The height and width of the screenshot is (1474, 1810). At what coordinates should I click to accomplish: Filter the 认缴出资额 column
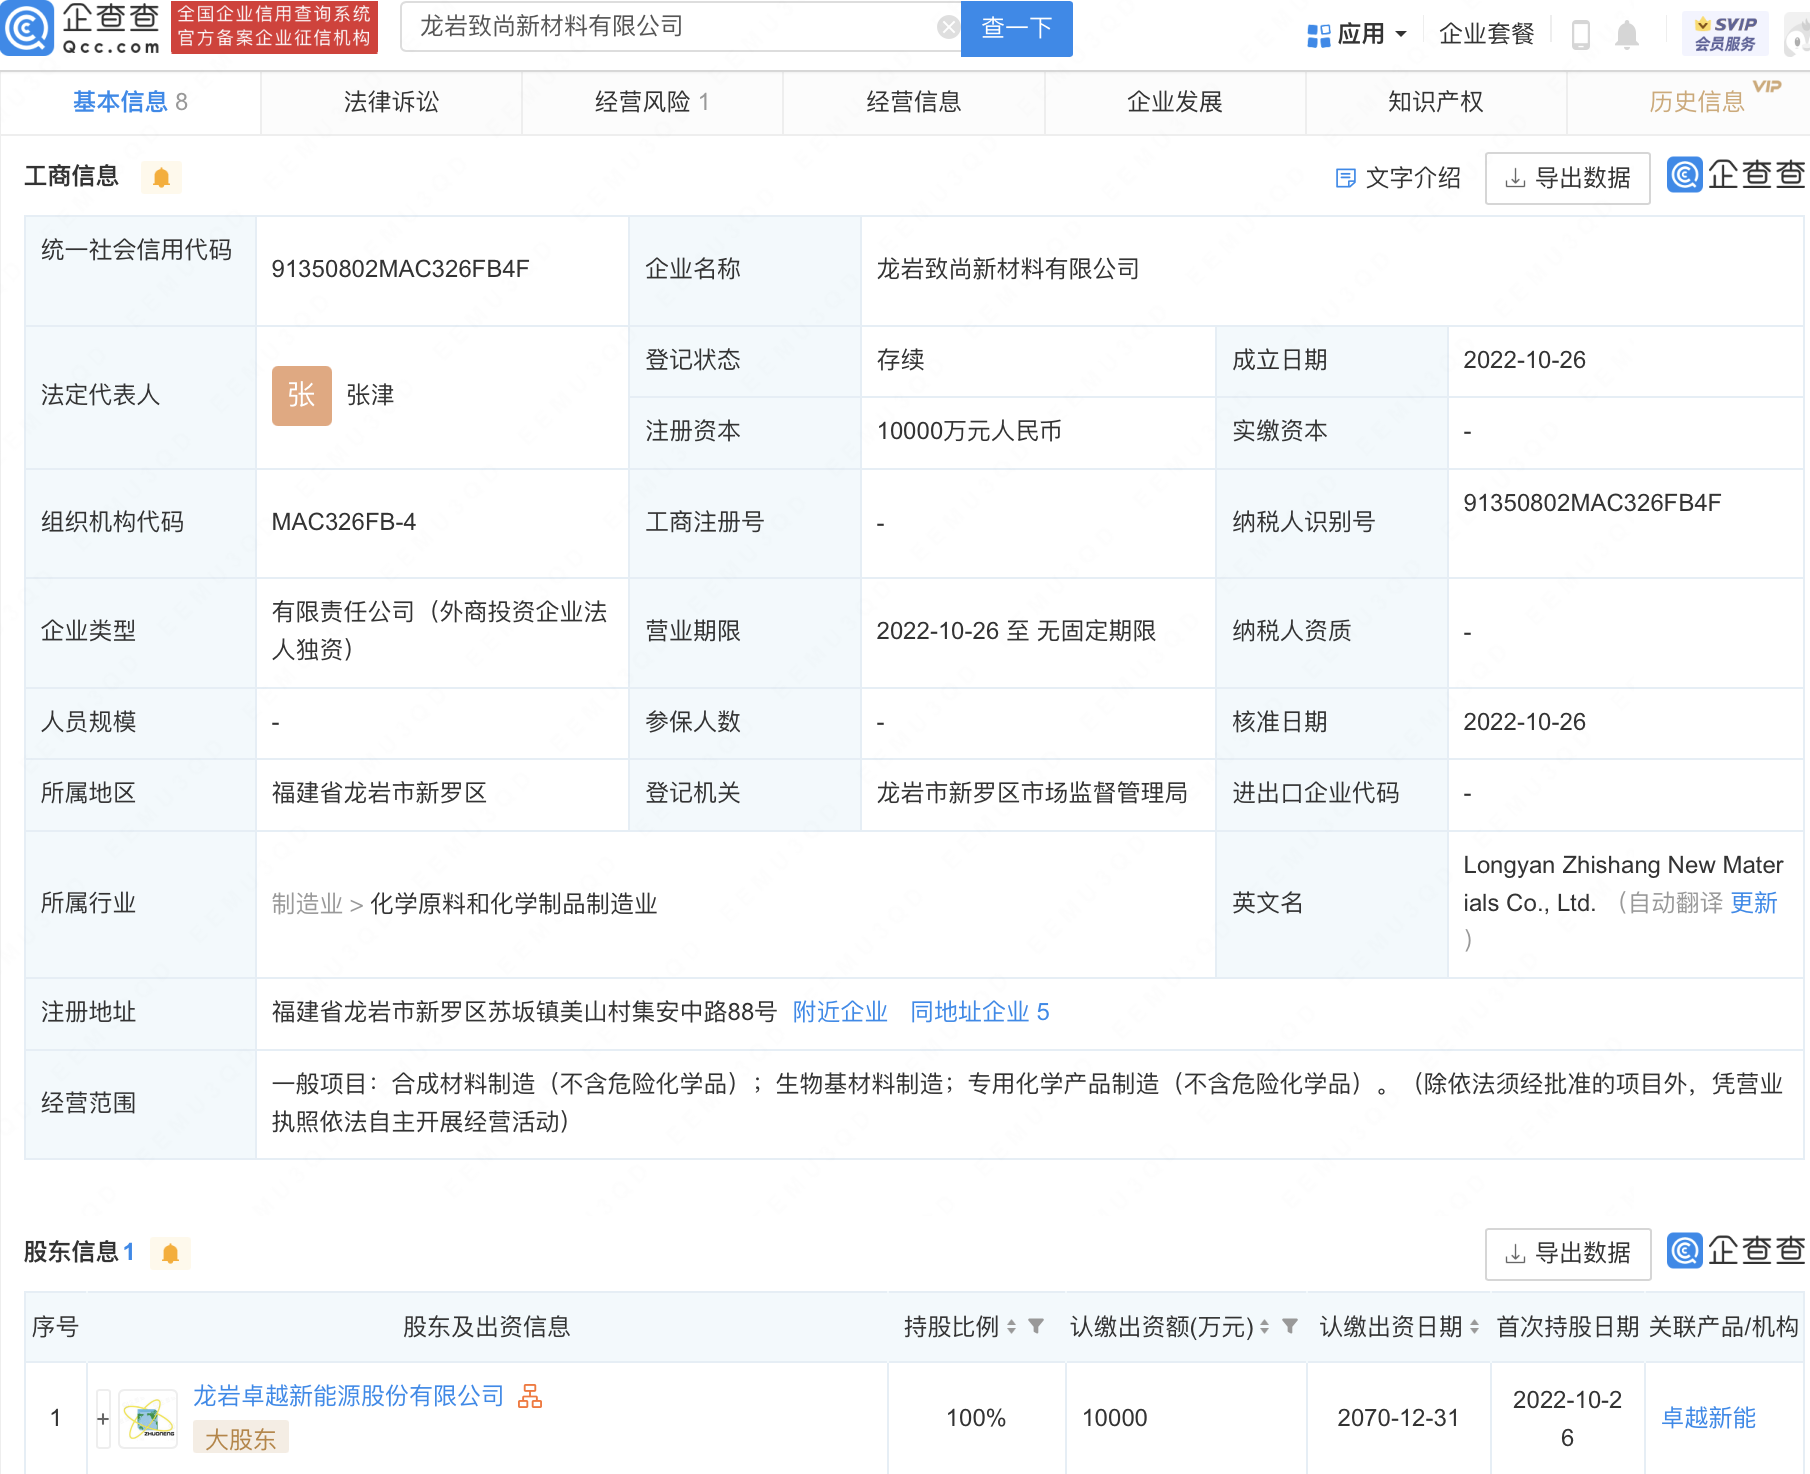(x=1290, y=1326)
